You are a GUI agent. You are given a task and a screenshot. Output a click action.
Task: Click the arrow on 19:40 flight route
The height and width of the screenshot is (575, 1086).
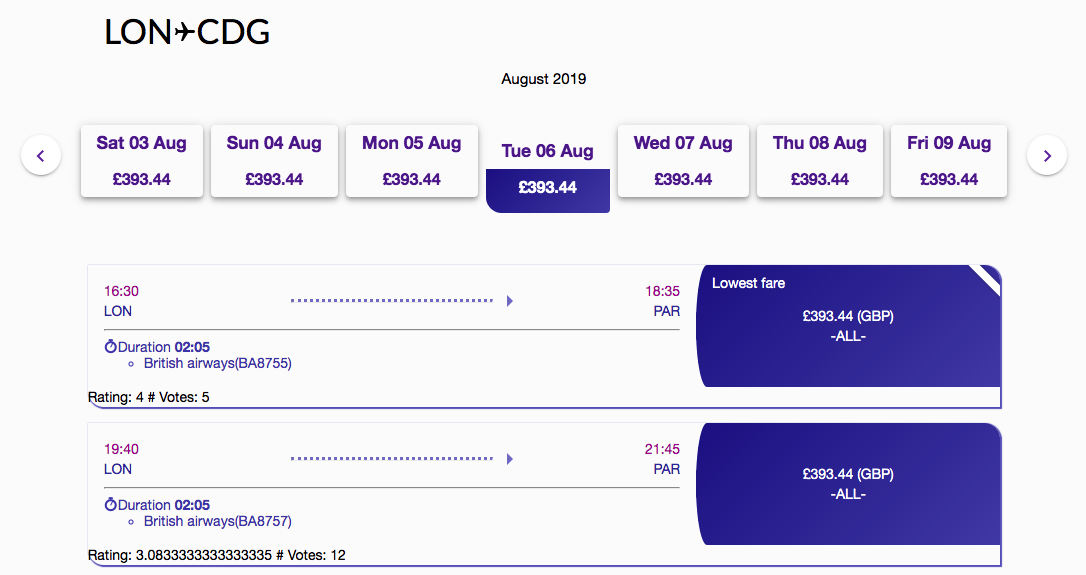tap(510, 459)
